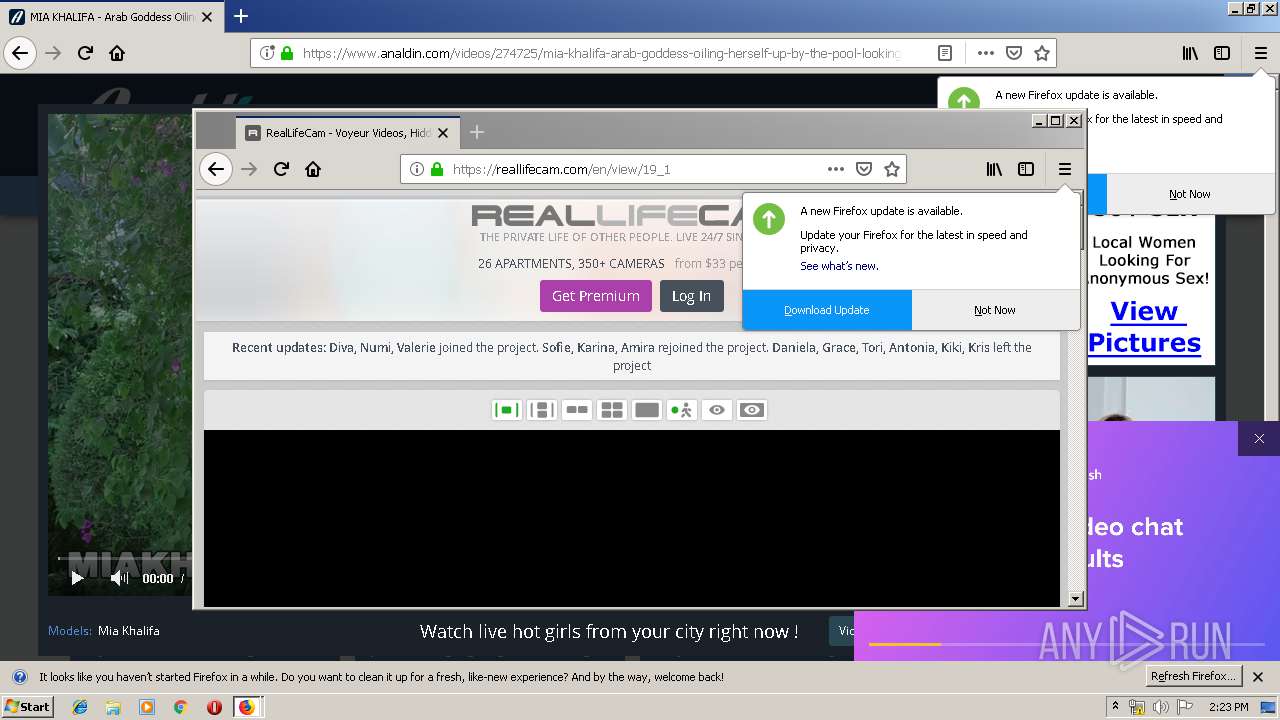Select the MIA KHALIFA tab in rear window
1280x720 pixels.
(112, 17)
